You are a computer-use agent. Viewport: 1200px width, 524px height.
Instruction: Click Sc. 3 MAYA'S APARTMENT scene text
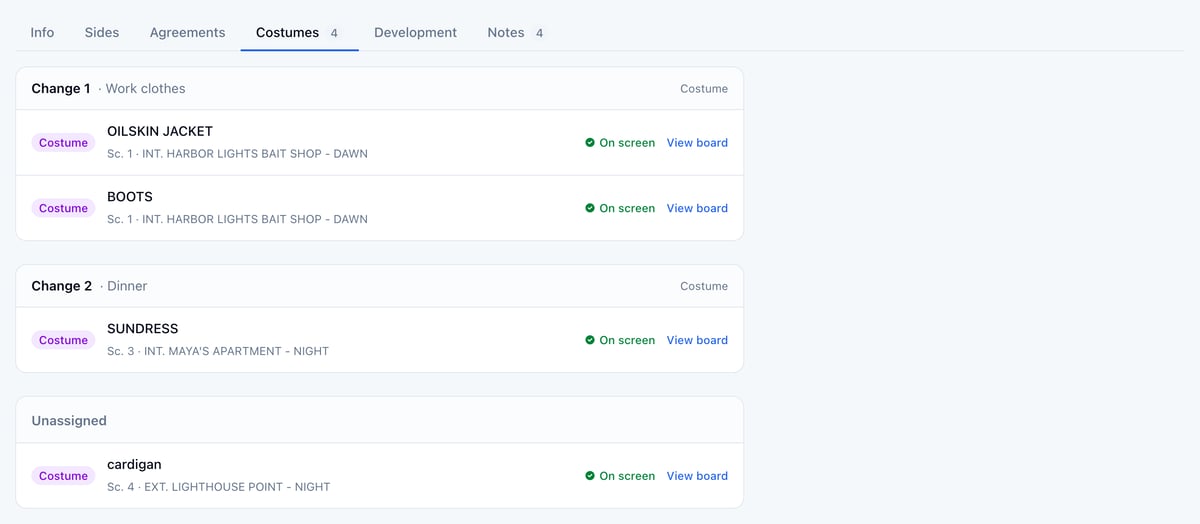pos(218,351)
